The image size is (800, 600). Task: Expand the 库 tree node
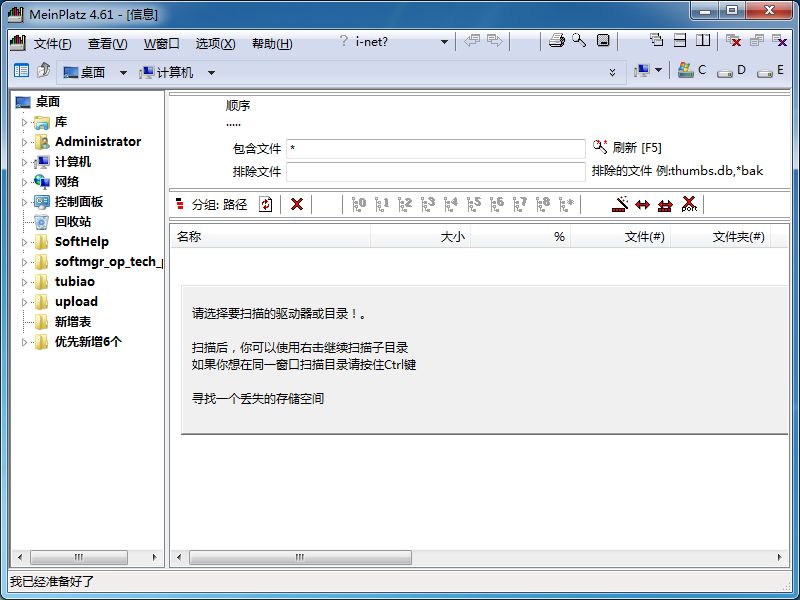[24, 122]
